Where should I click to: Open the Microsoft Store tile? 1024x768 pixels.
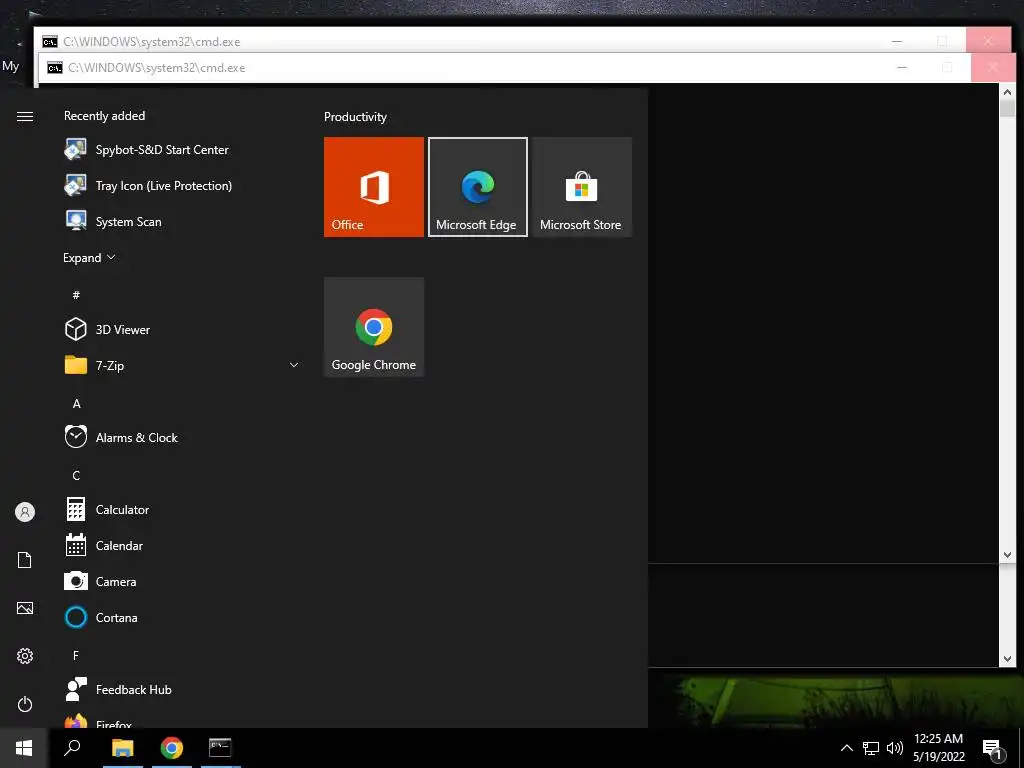[x=581, y=187]
